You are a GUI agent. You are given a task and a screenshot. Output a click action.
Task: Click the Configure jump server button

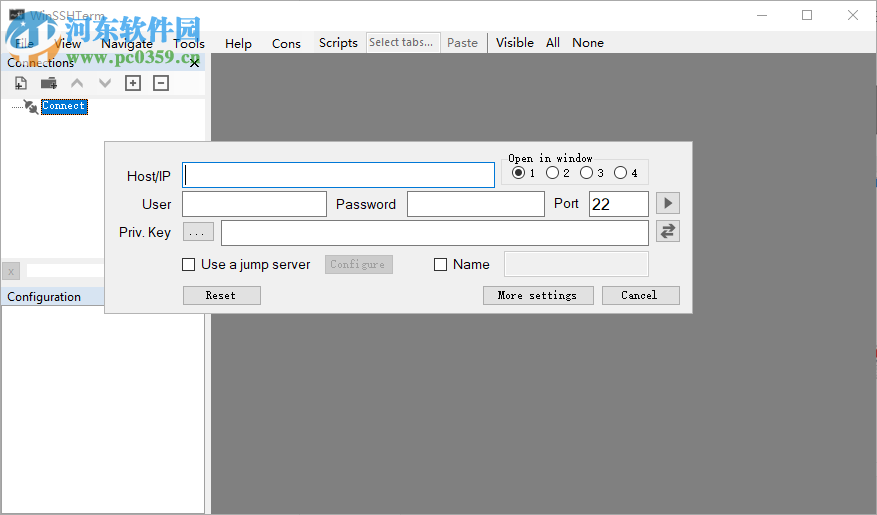359,264
